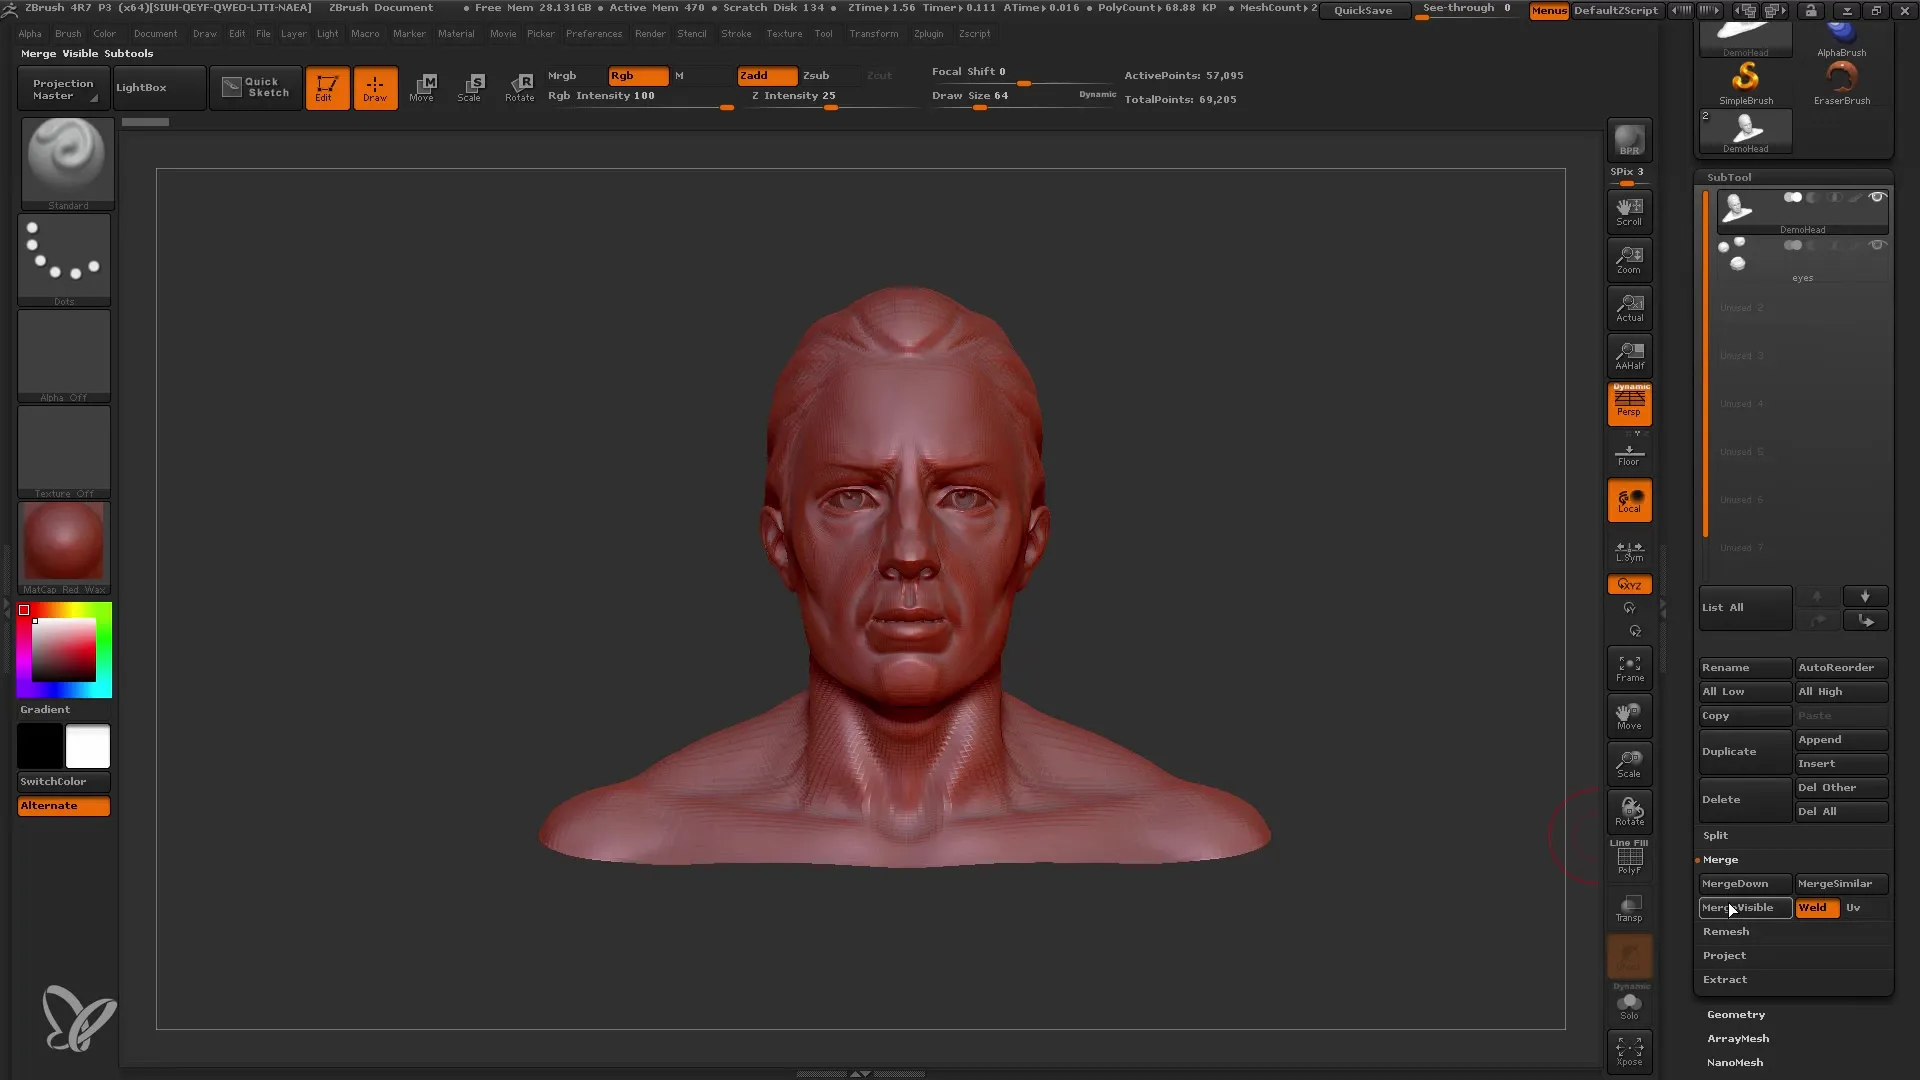Open the Brush menu
Screen dimensions: 1920x1080
pyautogui.click(x=68, y=34)
